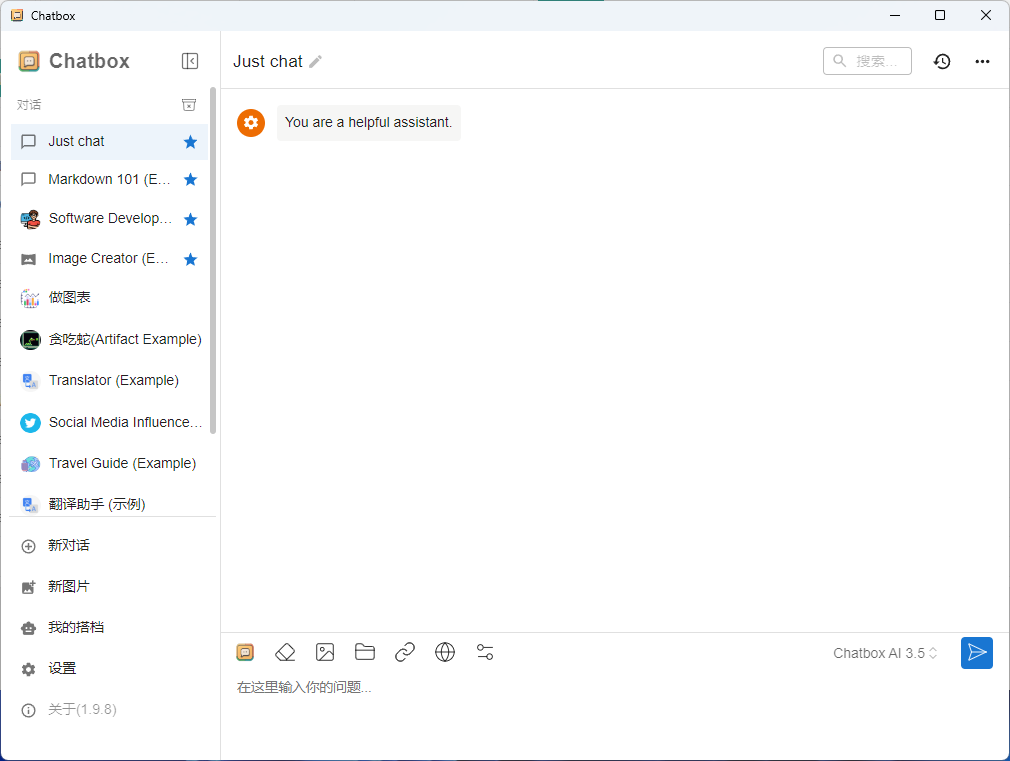Collapse the sidebar panel icon
This screenshot has width=1010, height=761.
190,61
